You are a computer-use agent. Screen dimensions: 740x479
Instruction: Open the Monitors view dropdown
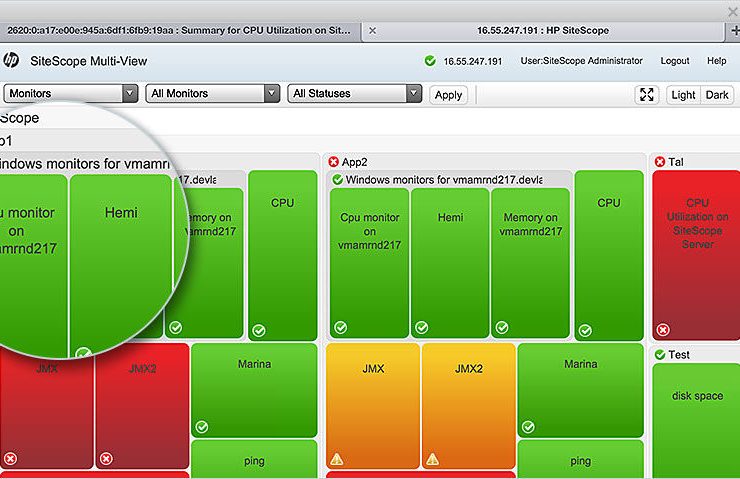tap(71, 94)
